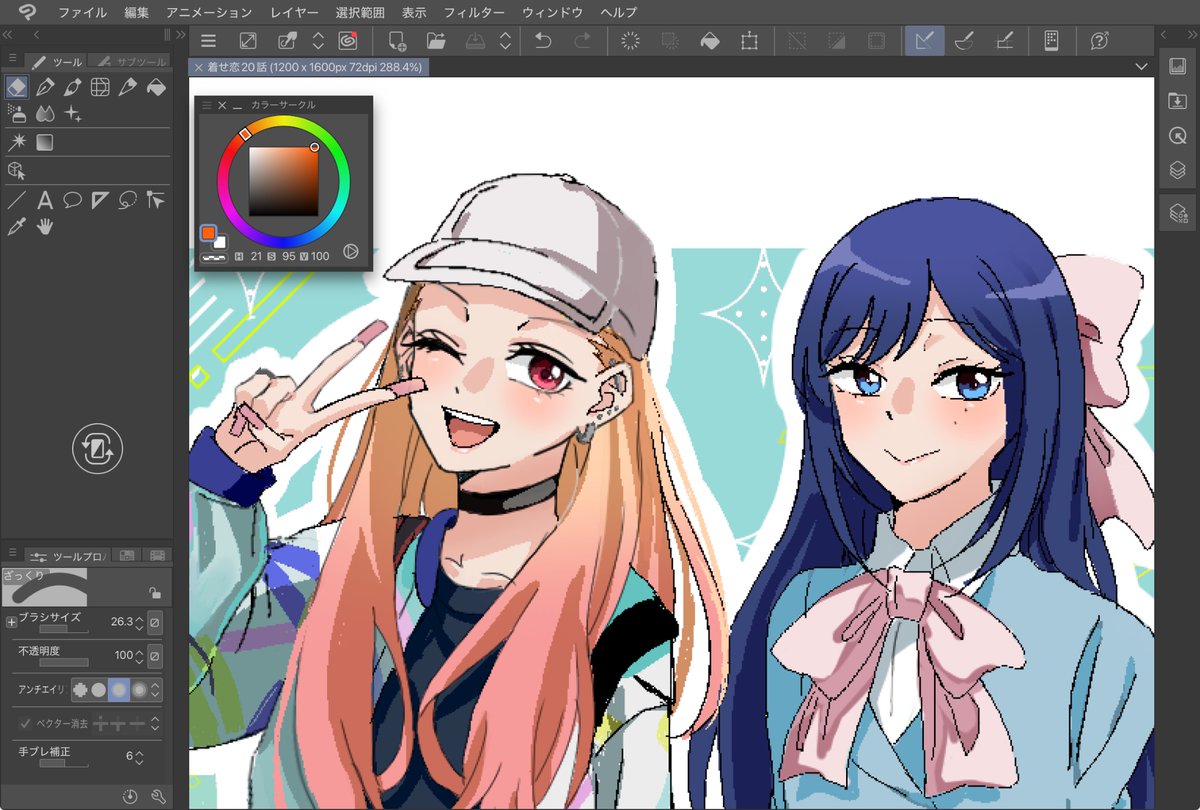Image resolution: width=1200 pixels, height=810 pixels.
Task: Open the ベクター消去 mode stepper arrows
Action: click(155, 723)
